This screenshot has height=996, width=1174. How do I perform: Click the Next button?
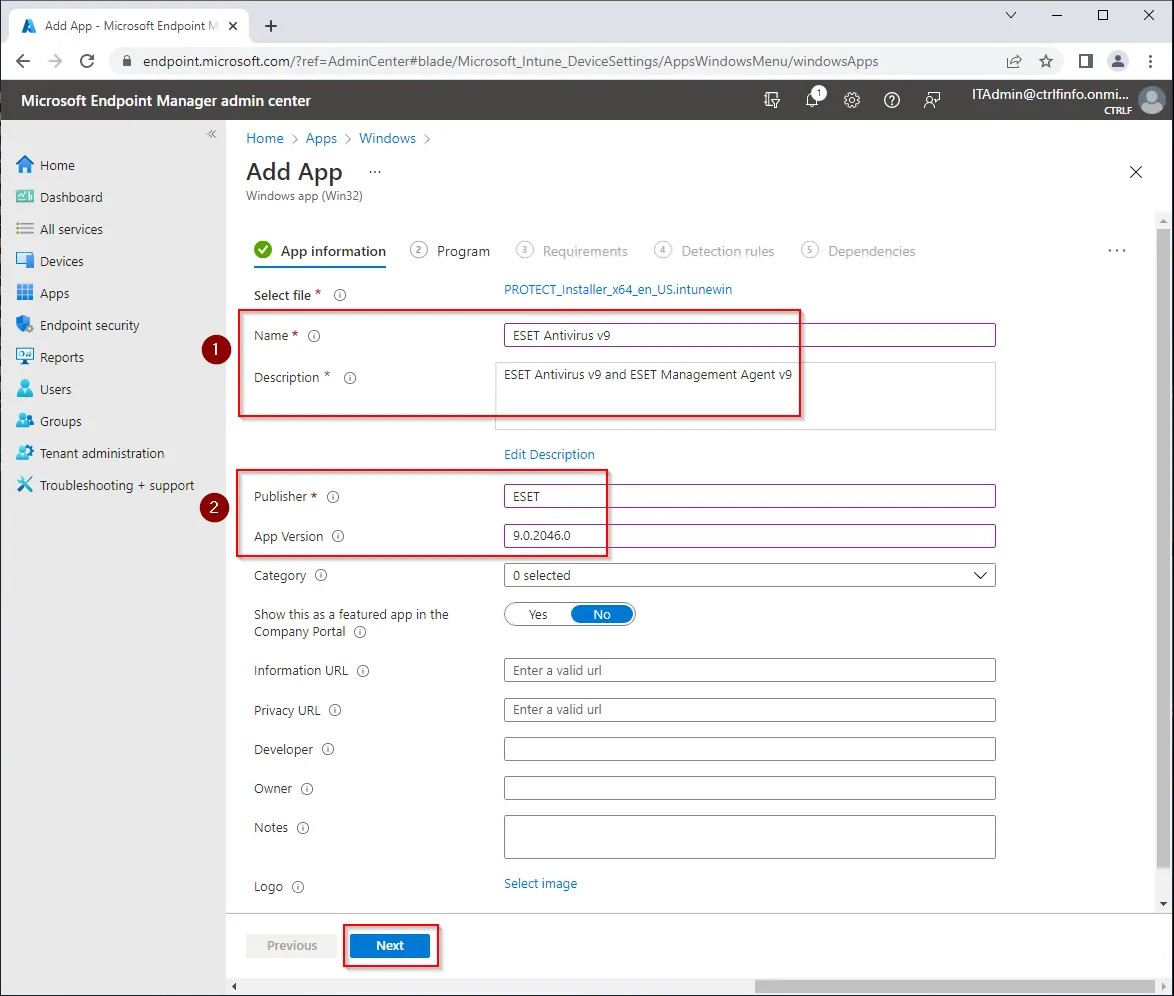point(390,945)
